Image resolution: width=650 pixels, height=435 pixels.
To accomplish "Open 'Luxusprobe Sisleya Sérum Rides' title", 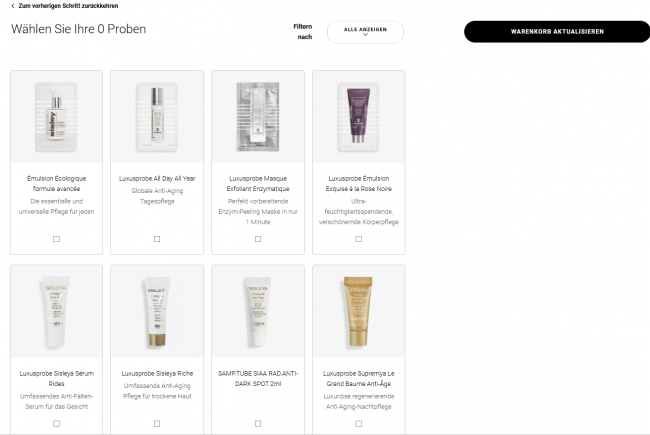I will (x=56, y=378).
